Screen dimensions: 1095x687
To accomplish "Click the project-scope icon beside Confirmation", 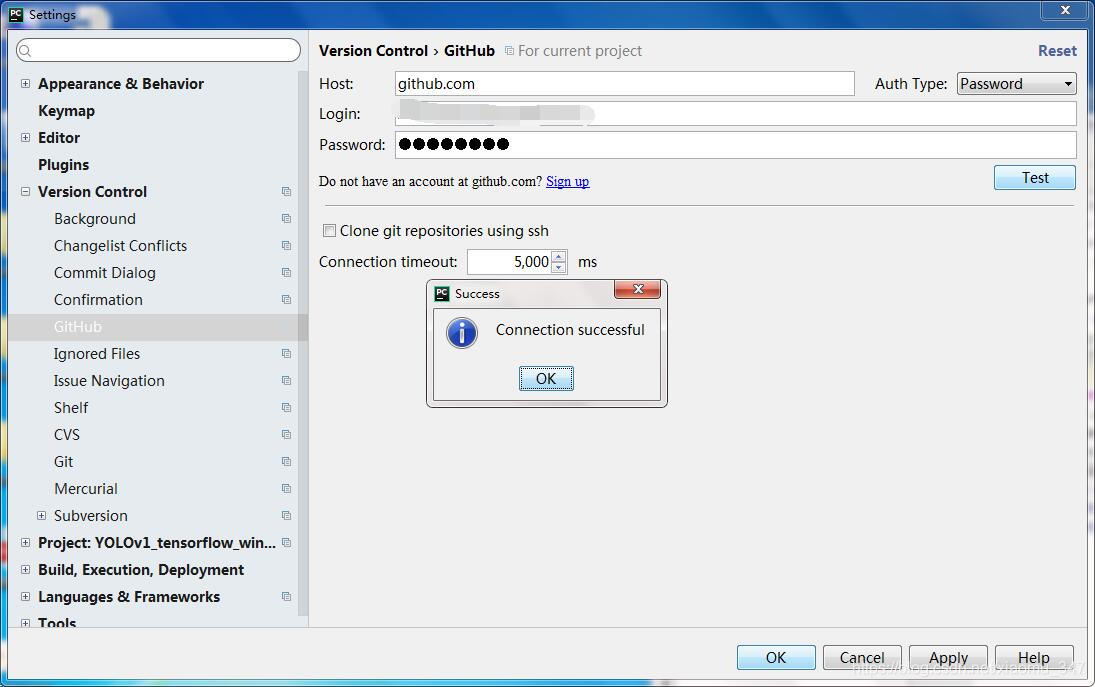I will (286, 300).
